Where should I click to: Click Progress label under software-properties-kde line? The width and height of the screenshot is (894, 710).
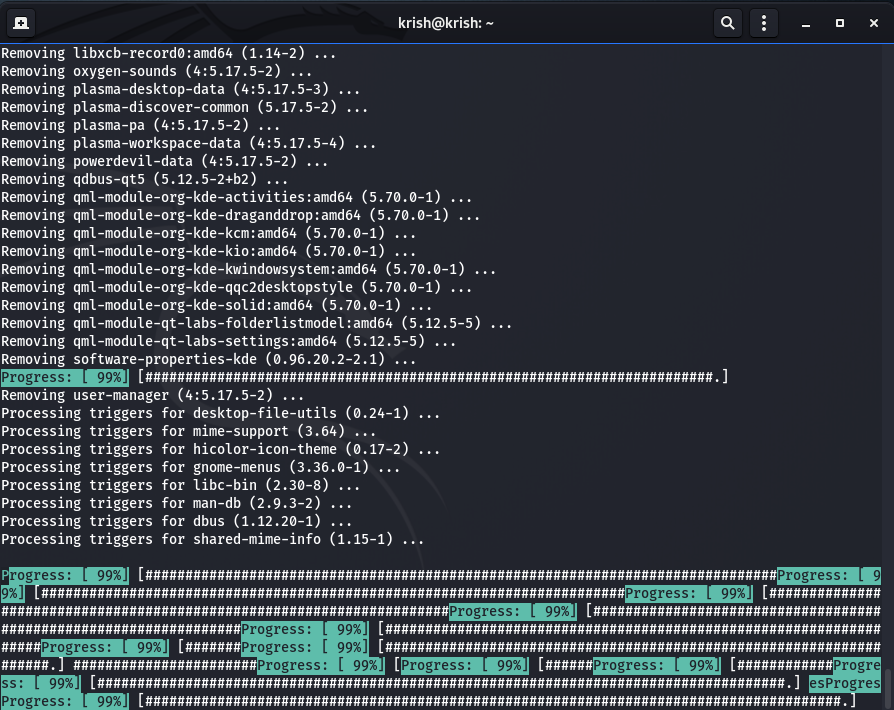tap(66, 378)
